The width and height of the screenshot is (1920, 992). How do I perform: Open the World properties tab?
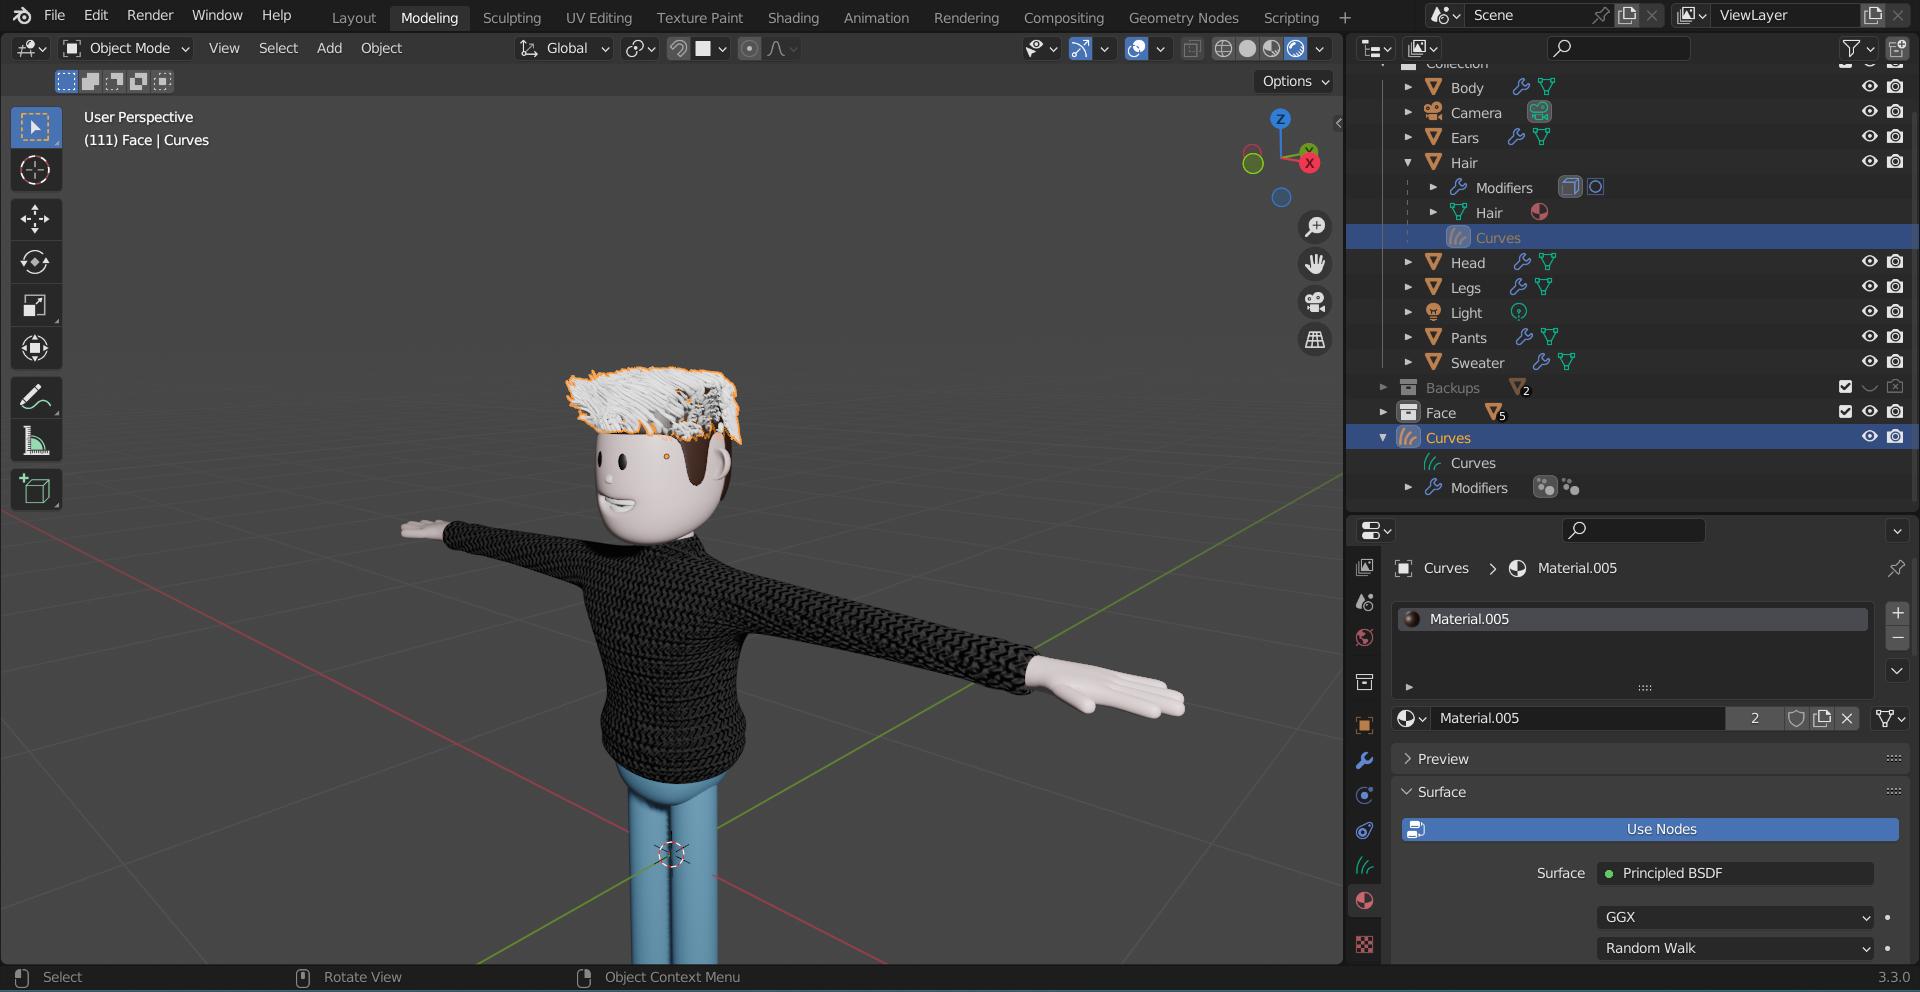1364,638
